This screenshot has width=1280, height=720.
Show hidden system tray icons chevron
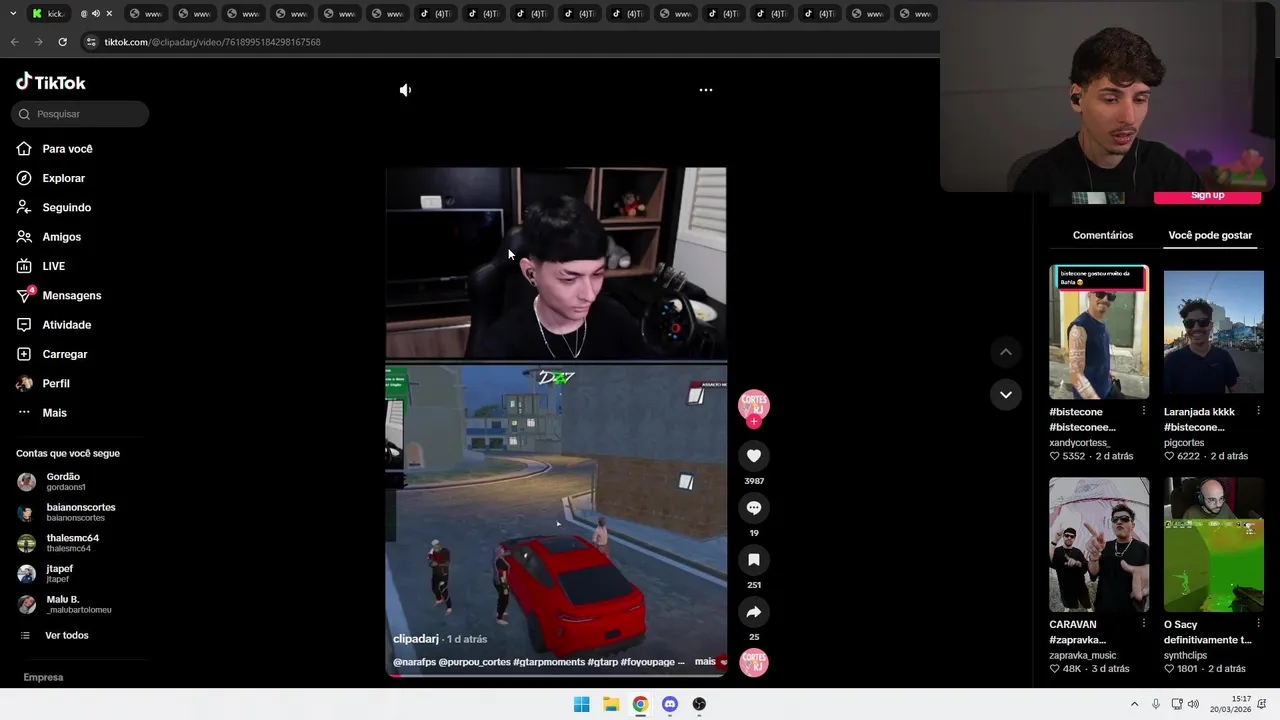pos(1134,704)
